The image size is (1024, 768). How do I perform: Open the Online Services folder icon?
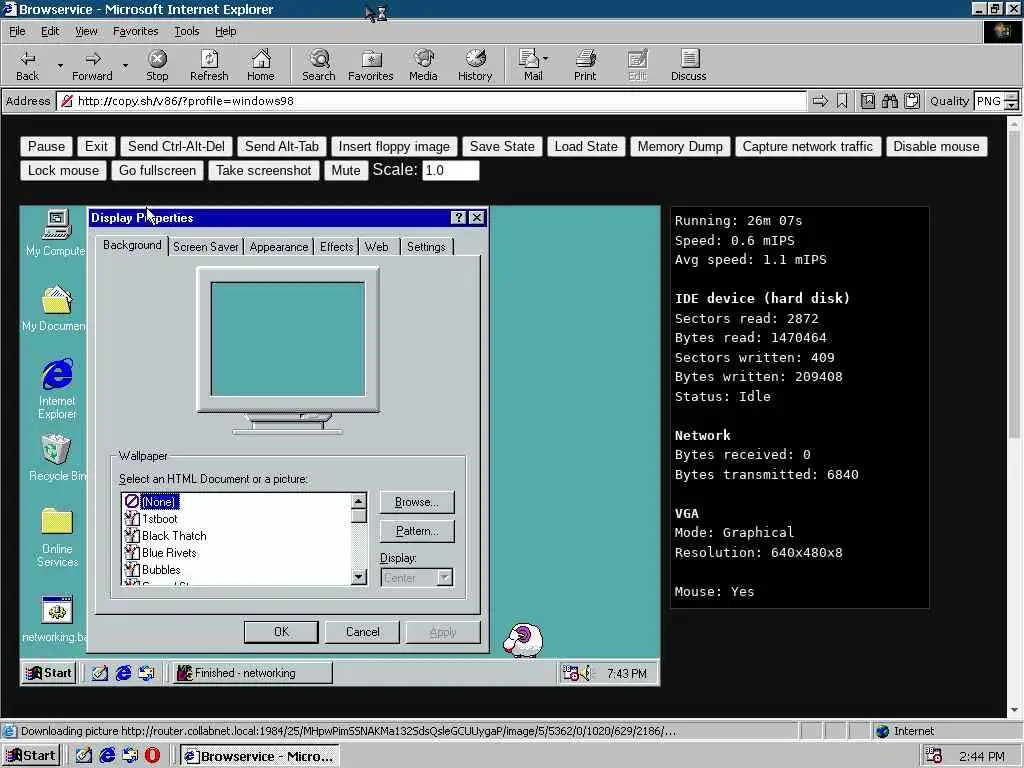click(57, 537)
